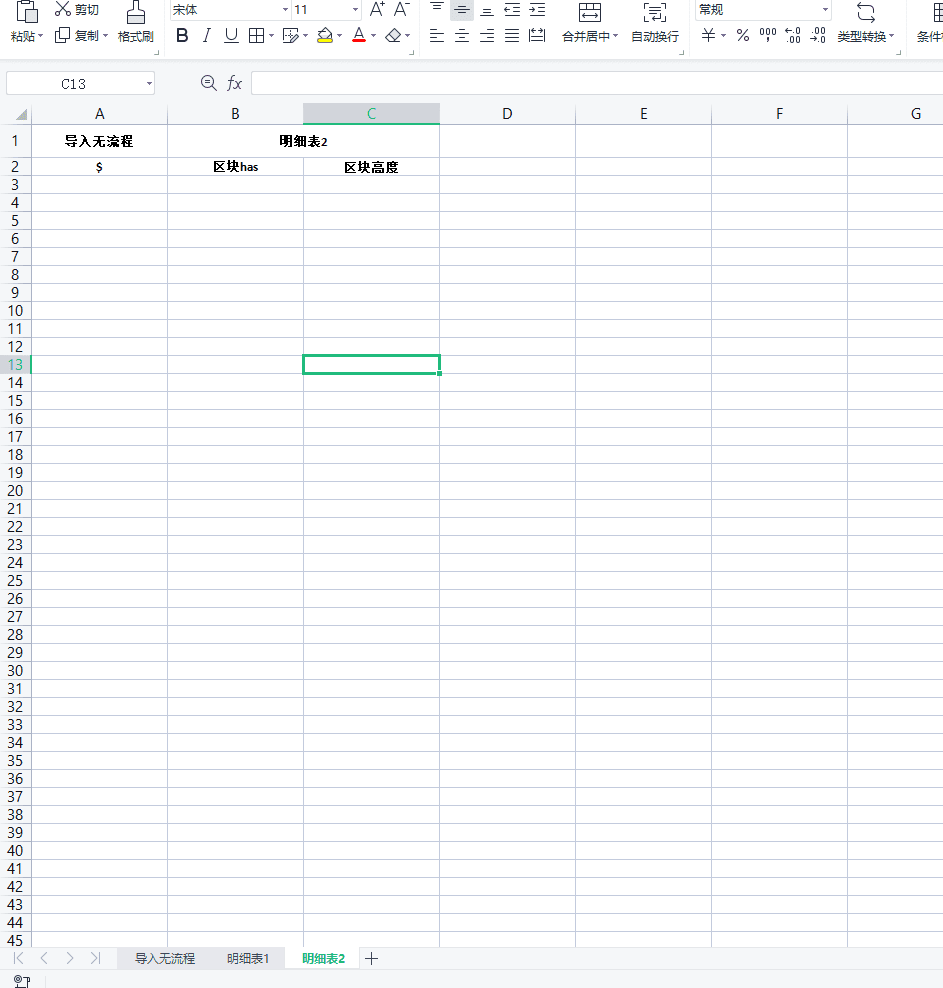The width and height of the screenshot is (943, 988).
Task: Switch to sheet tab 导入无流程
Action: click(x=165, y=958)
